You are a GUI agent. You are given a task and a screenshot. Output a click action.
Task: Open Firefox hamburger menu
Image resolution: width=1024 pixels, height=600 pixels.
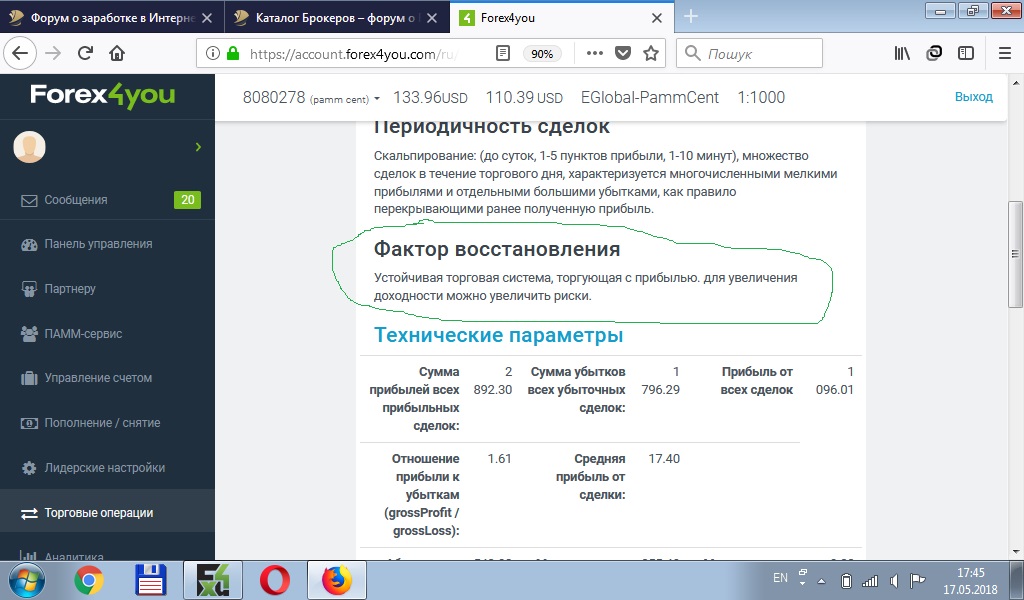1004,54
